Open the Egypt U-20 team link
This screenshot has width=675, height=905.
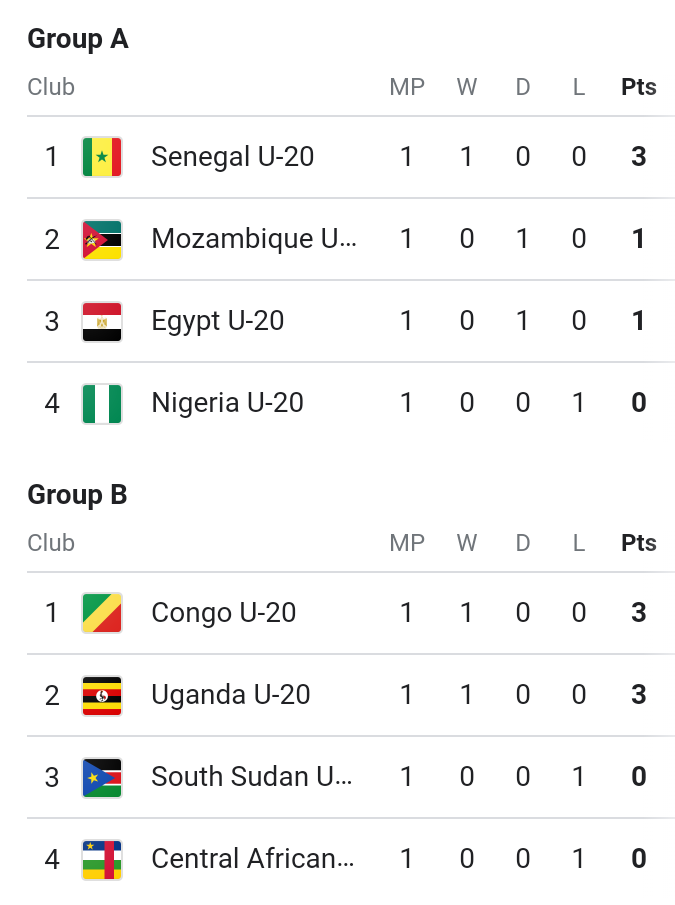point(218,321)
